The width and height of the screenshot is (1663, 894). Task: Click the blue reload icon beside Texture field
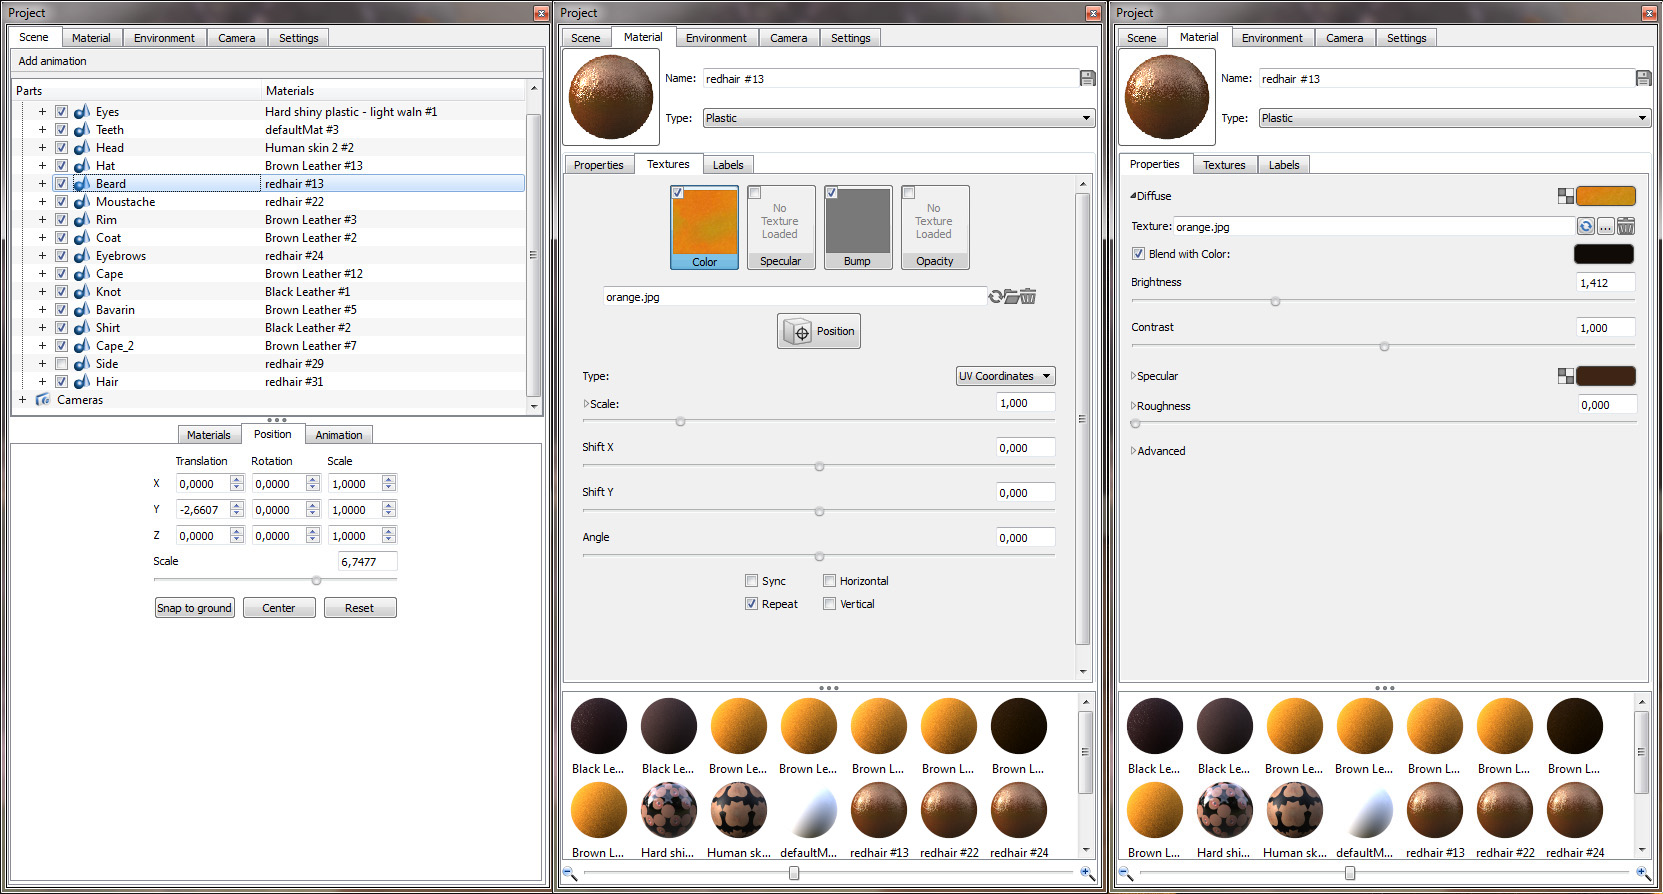pos(1586,227)
